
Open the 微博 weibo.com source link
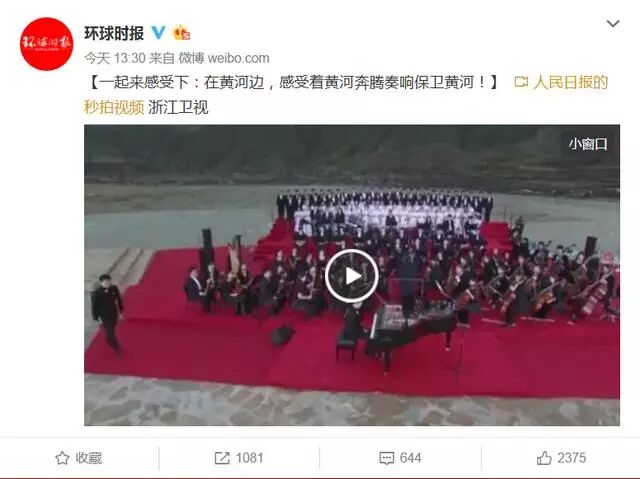pyautogui.click(x=224, y=58)
